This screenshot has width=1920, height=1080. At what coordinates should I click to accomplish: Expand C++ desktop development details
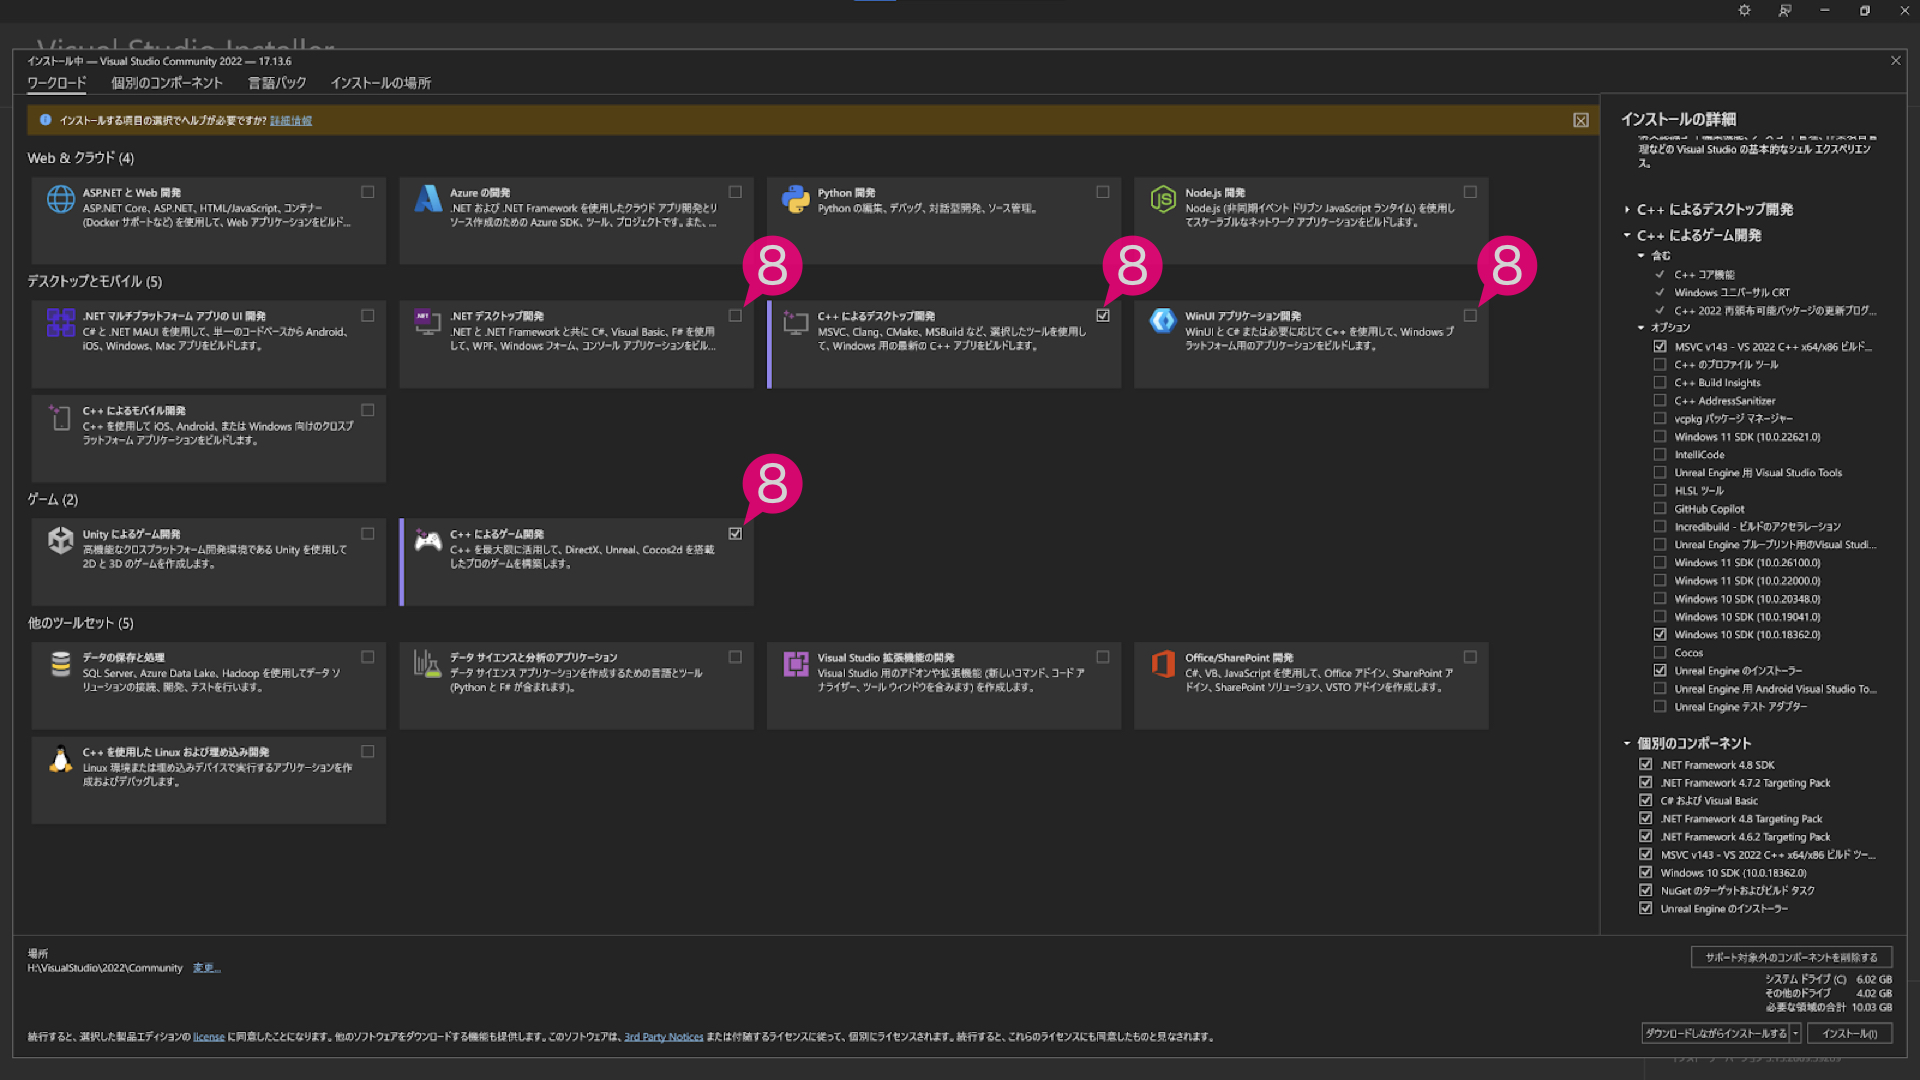[x=1627, y=209]
